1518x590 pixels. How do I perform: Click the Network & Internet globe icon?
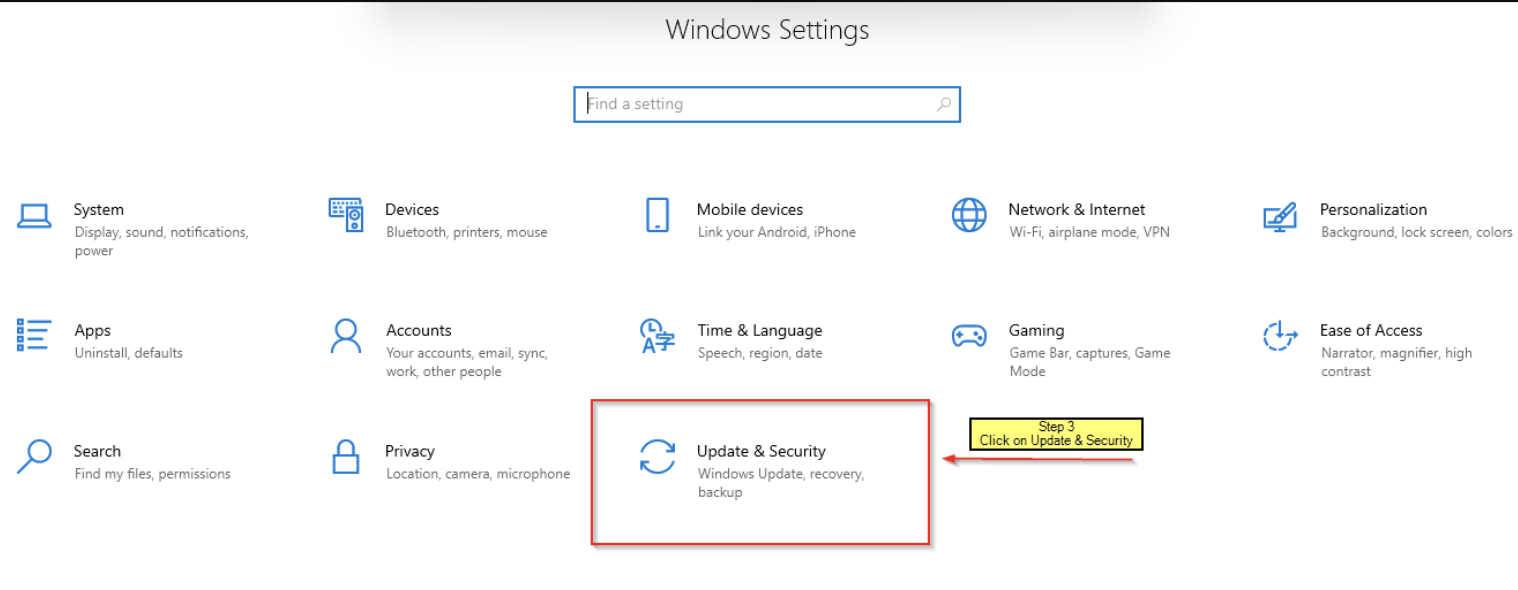tap(968, 215)
